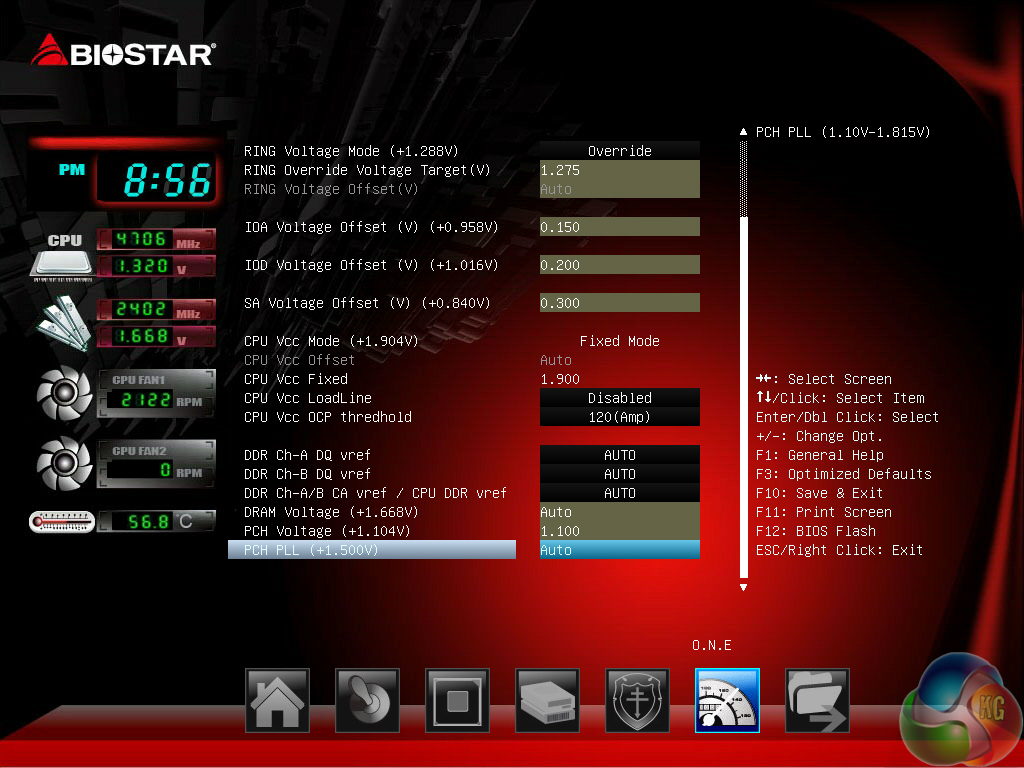Screen dimensions: 1024x768
Task: Click CPU 4706 MHz readout
Action: click(x=157, y=239)
